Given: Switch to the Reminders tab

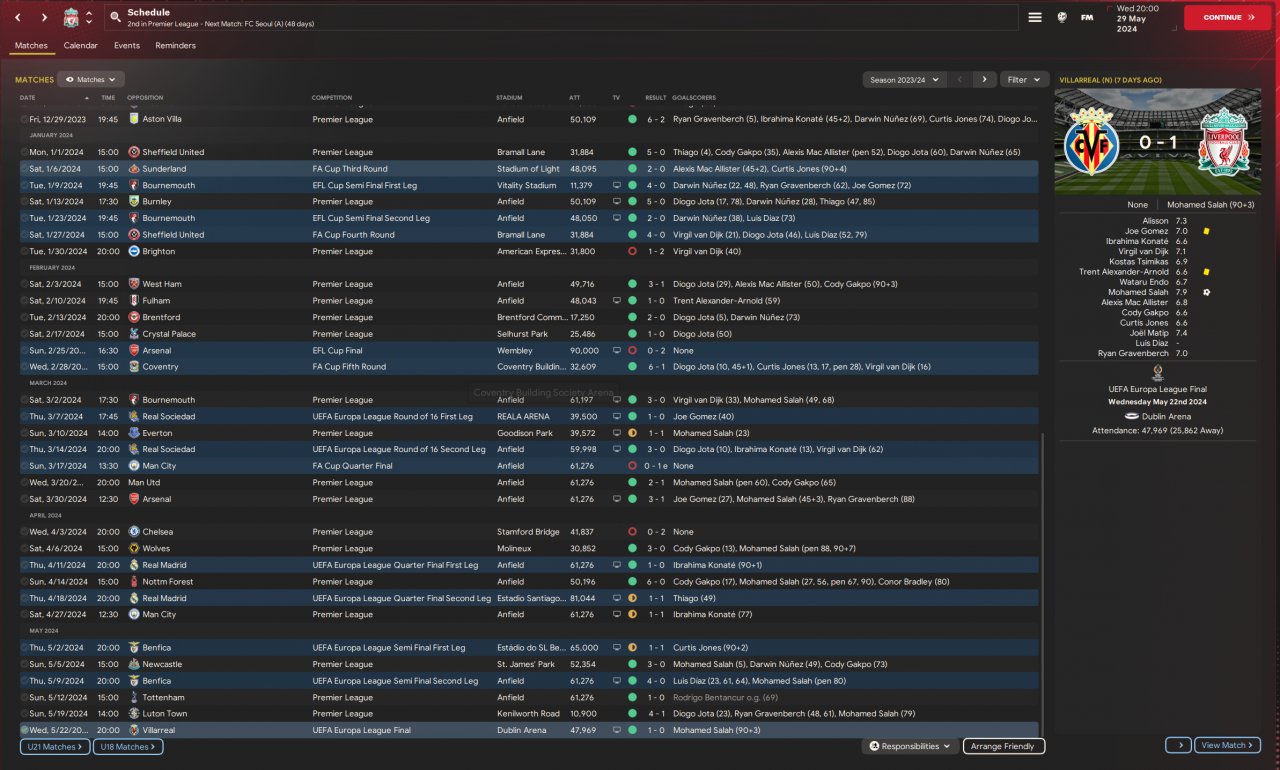Looking at the screenshot, I should click(x=175, y=45).
